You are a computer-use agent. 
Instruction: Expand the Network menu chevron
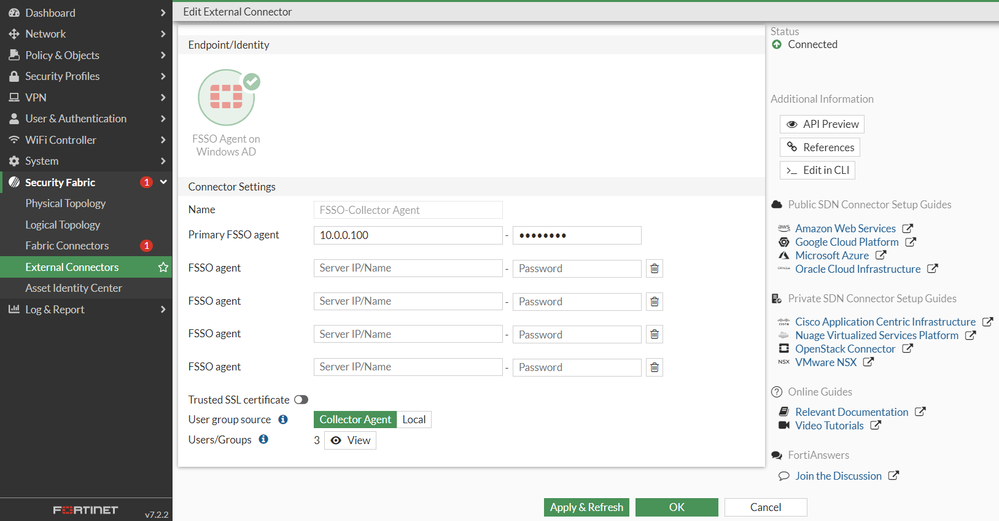tap(163, 34)
